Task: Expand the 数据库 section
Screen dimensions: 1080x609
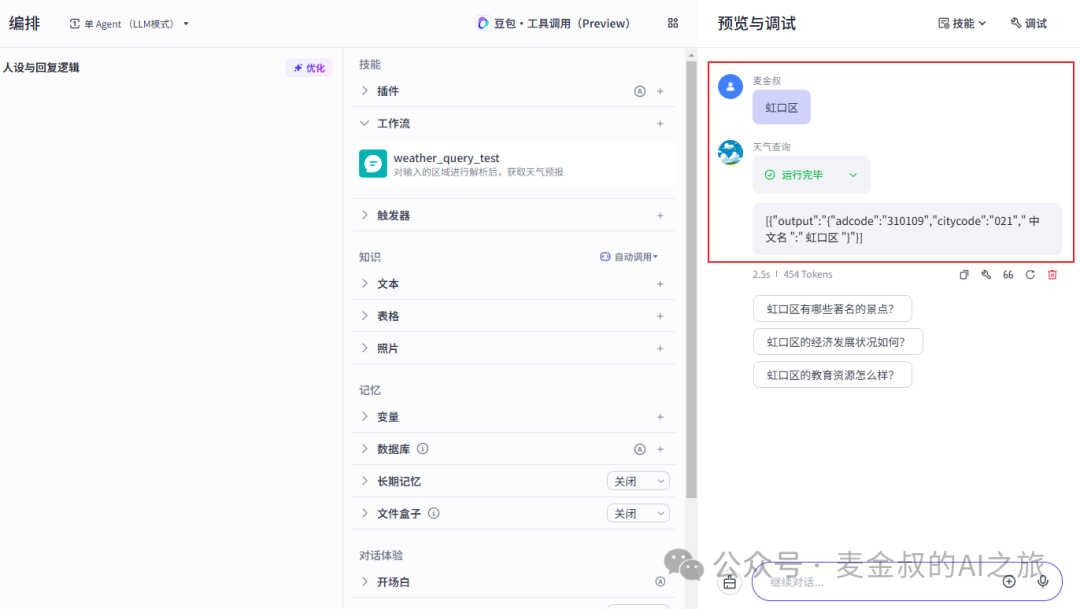Action: pyautogui.click(x=364, y=449)
